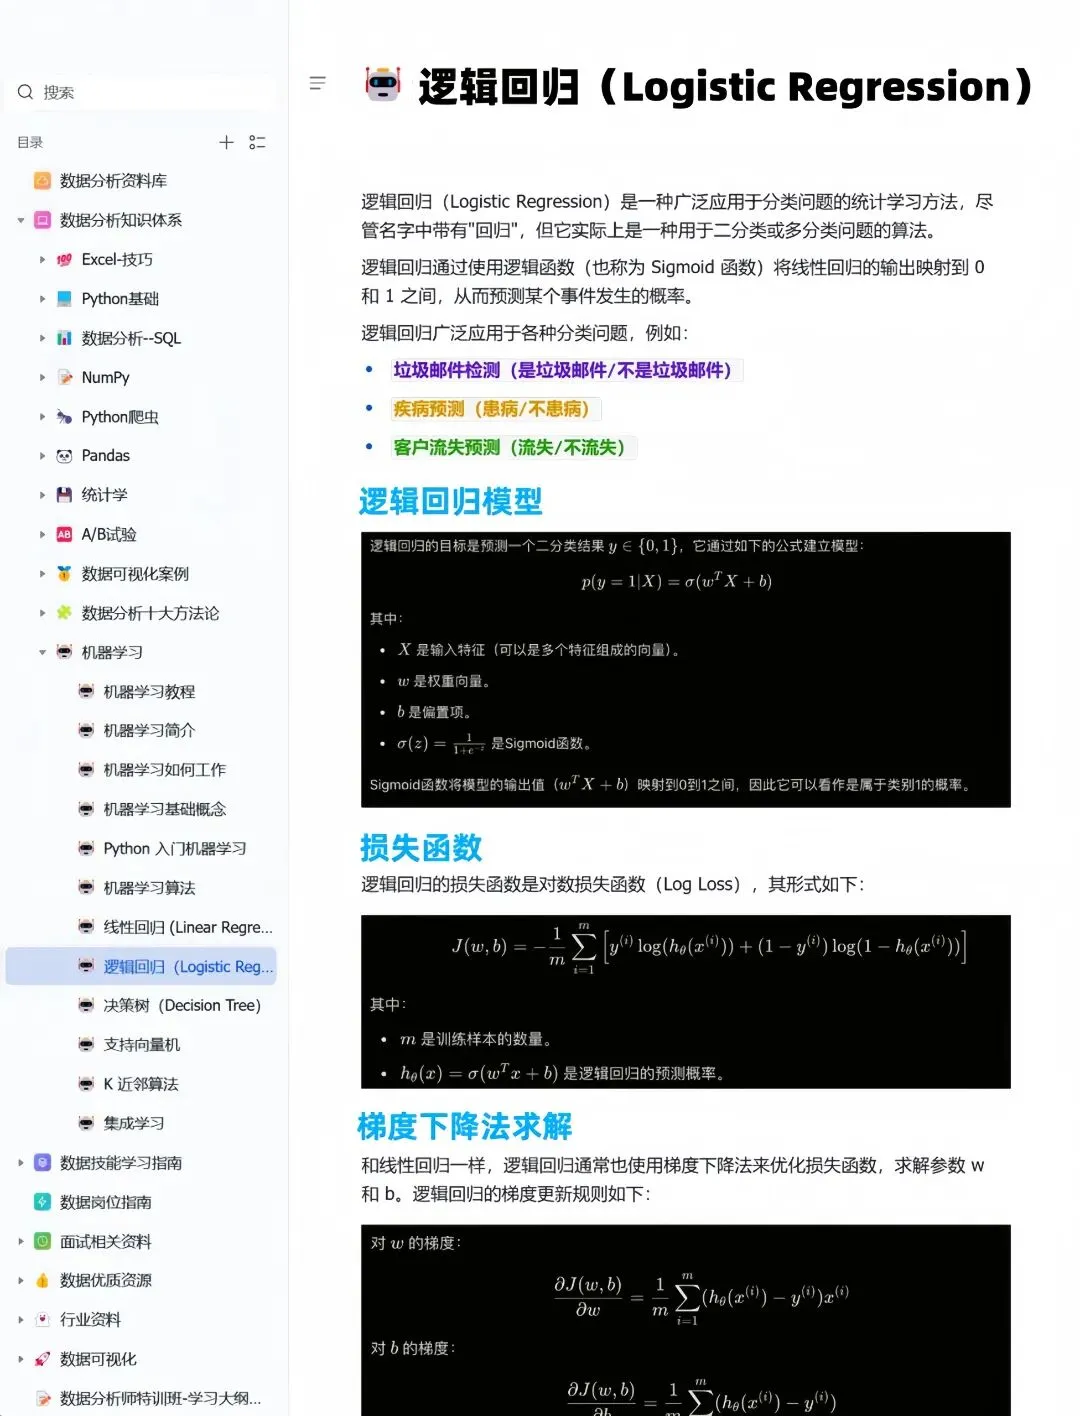Open 支持向量机 page
1080x1416 pixels.
[141, 1044]
